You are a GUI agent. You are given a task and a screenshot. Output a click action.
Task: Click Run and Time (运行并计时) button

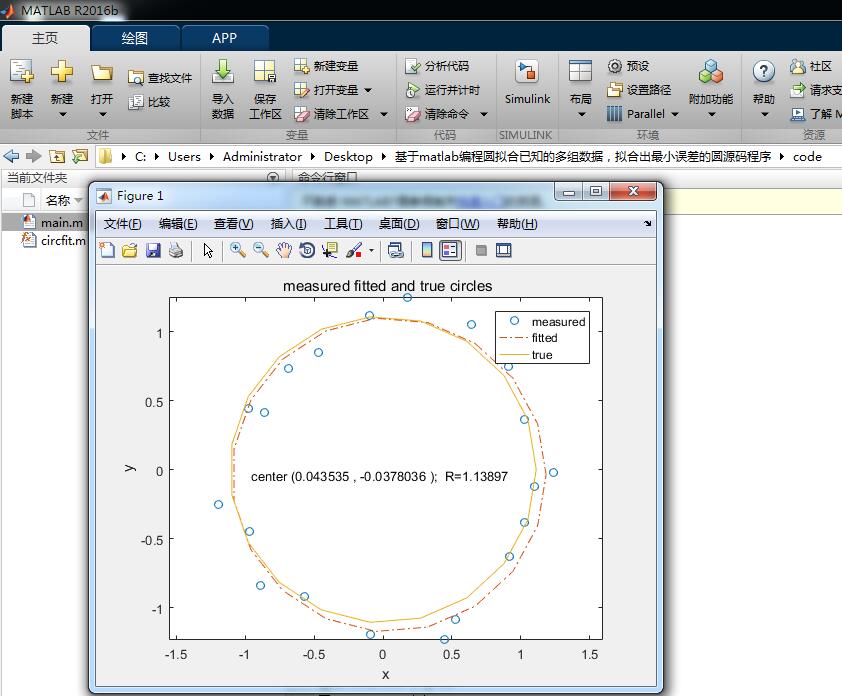[x=442, y=90]
